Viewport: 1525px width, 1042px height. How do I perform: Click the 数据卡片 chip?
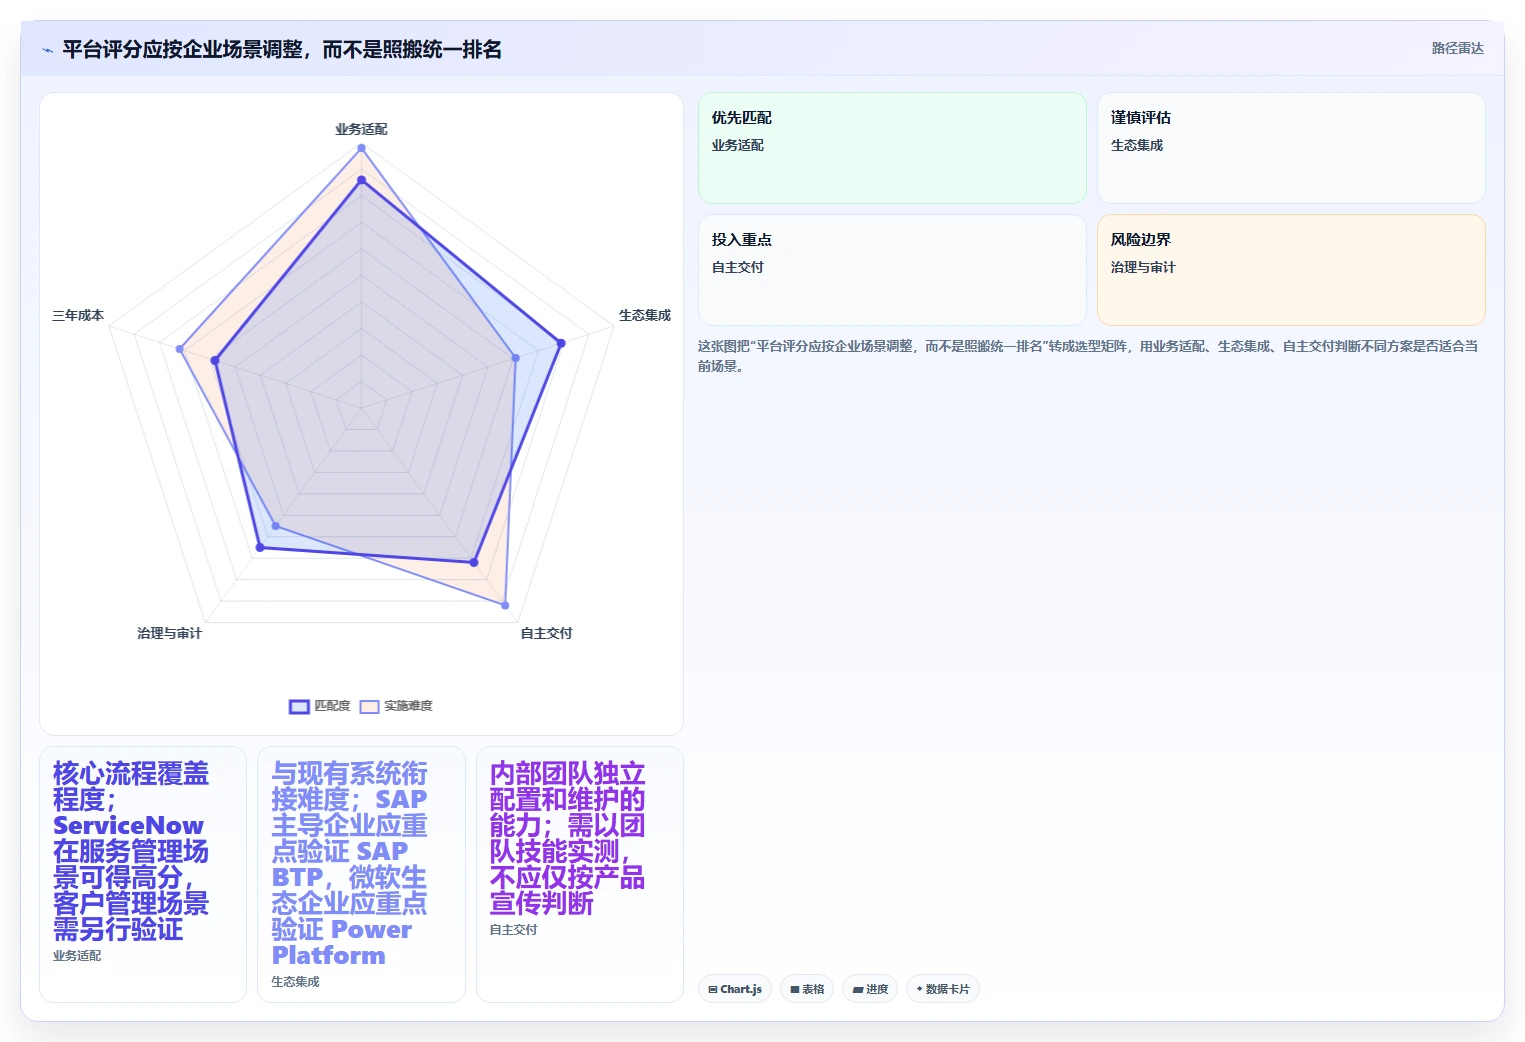943,989
